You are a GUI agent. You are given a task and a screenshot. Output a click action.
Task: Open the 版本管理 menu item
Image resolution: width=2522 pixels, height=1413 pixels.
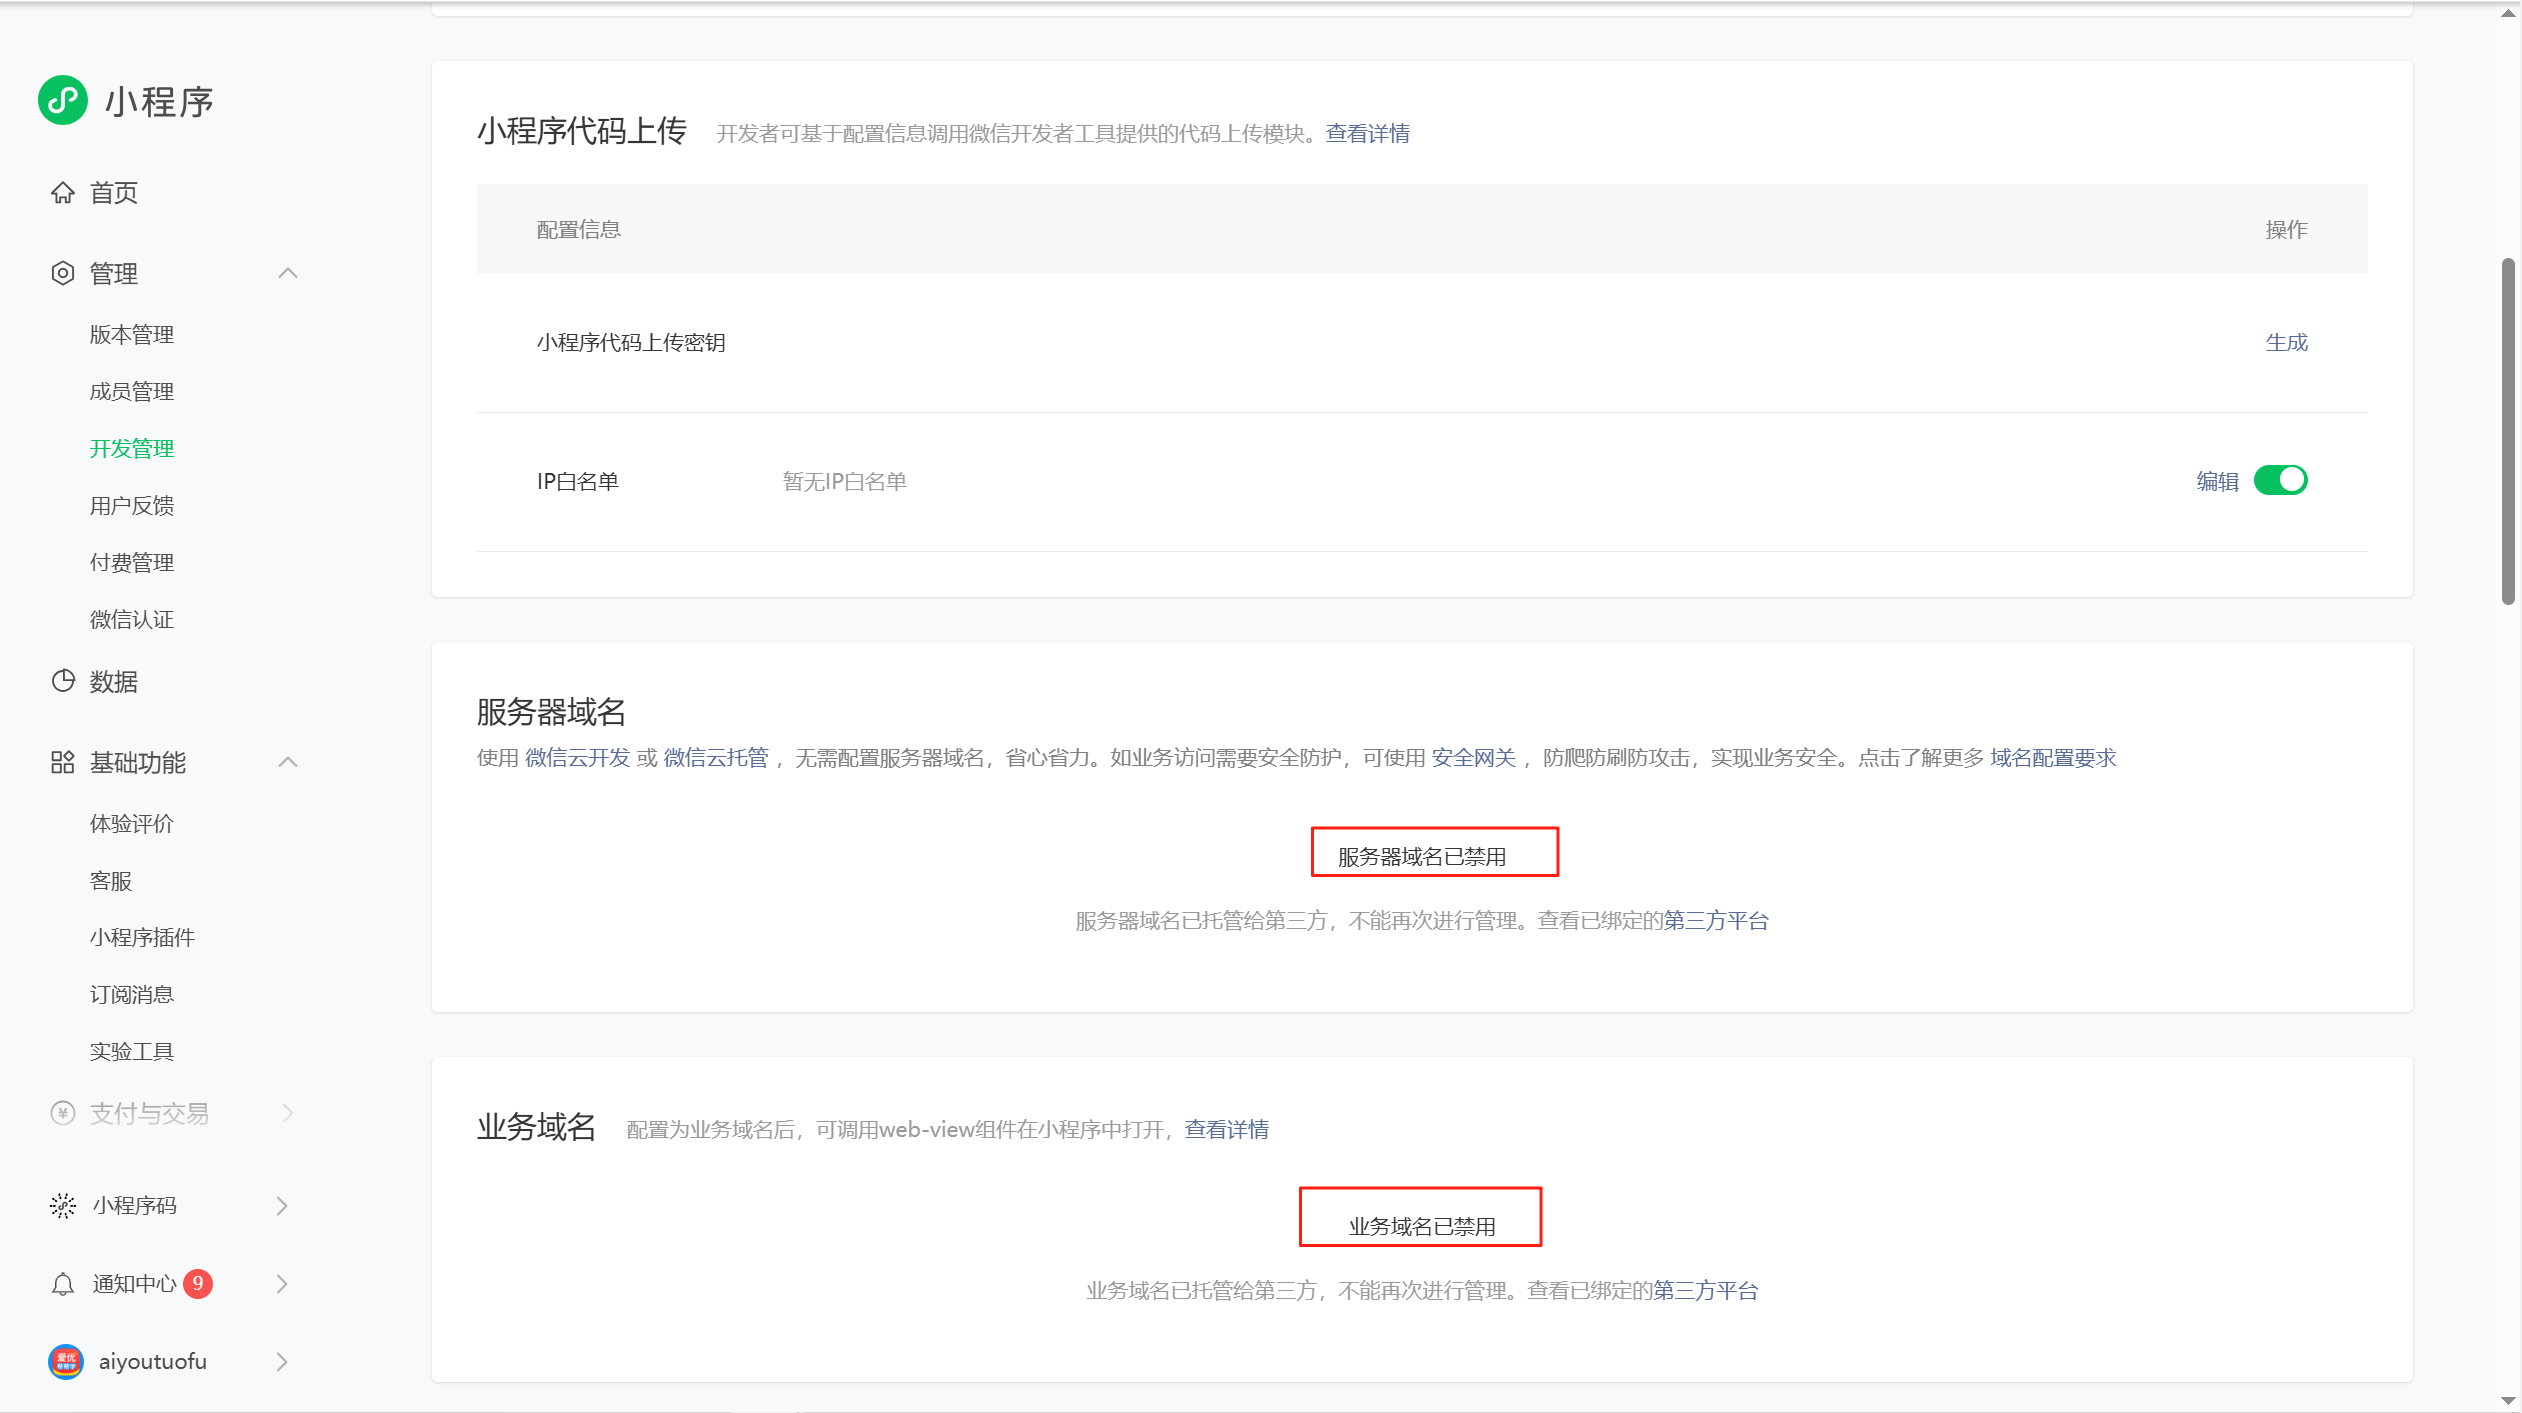(x=132, y=334)
